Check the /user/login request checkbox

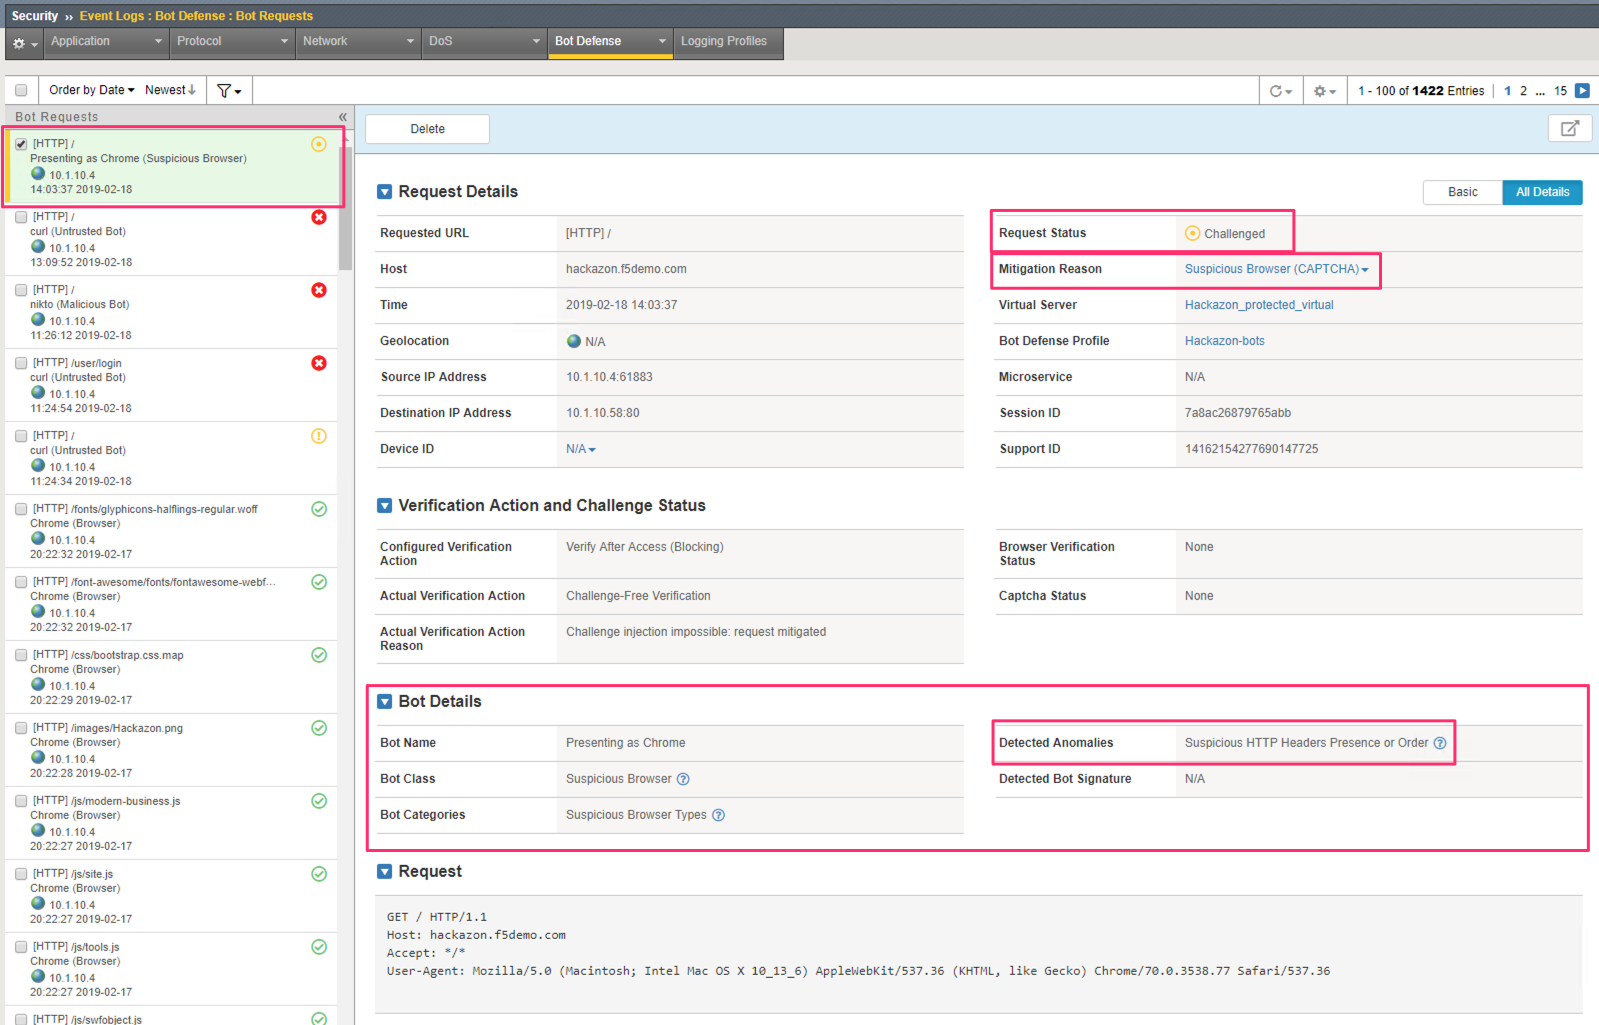tap(21, 363)
